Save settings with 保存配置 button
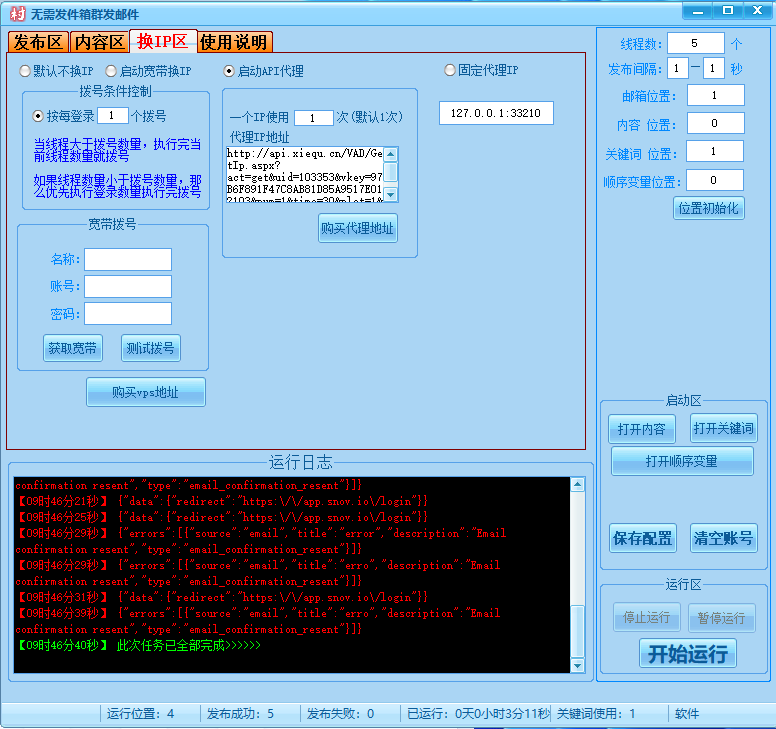The width and height of the screenshot is (776, 729). (642, 538)
